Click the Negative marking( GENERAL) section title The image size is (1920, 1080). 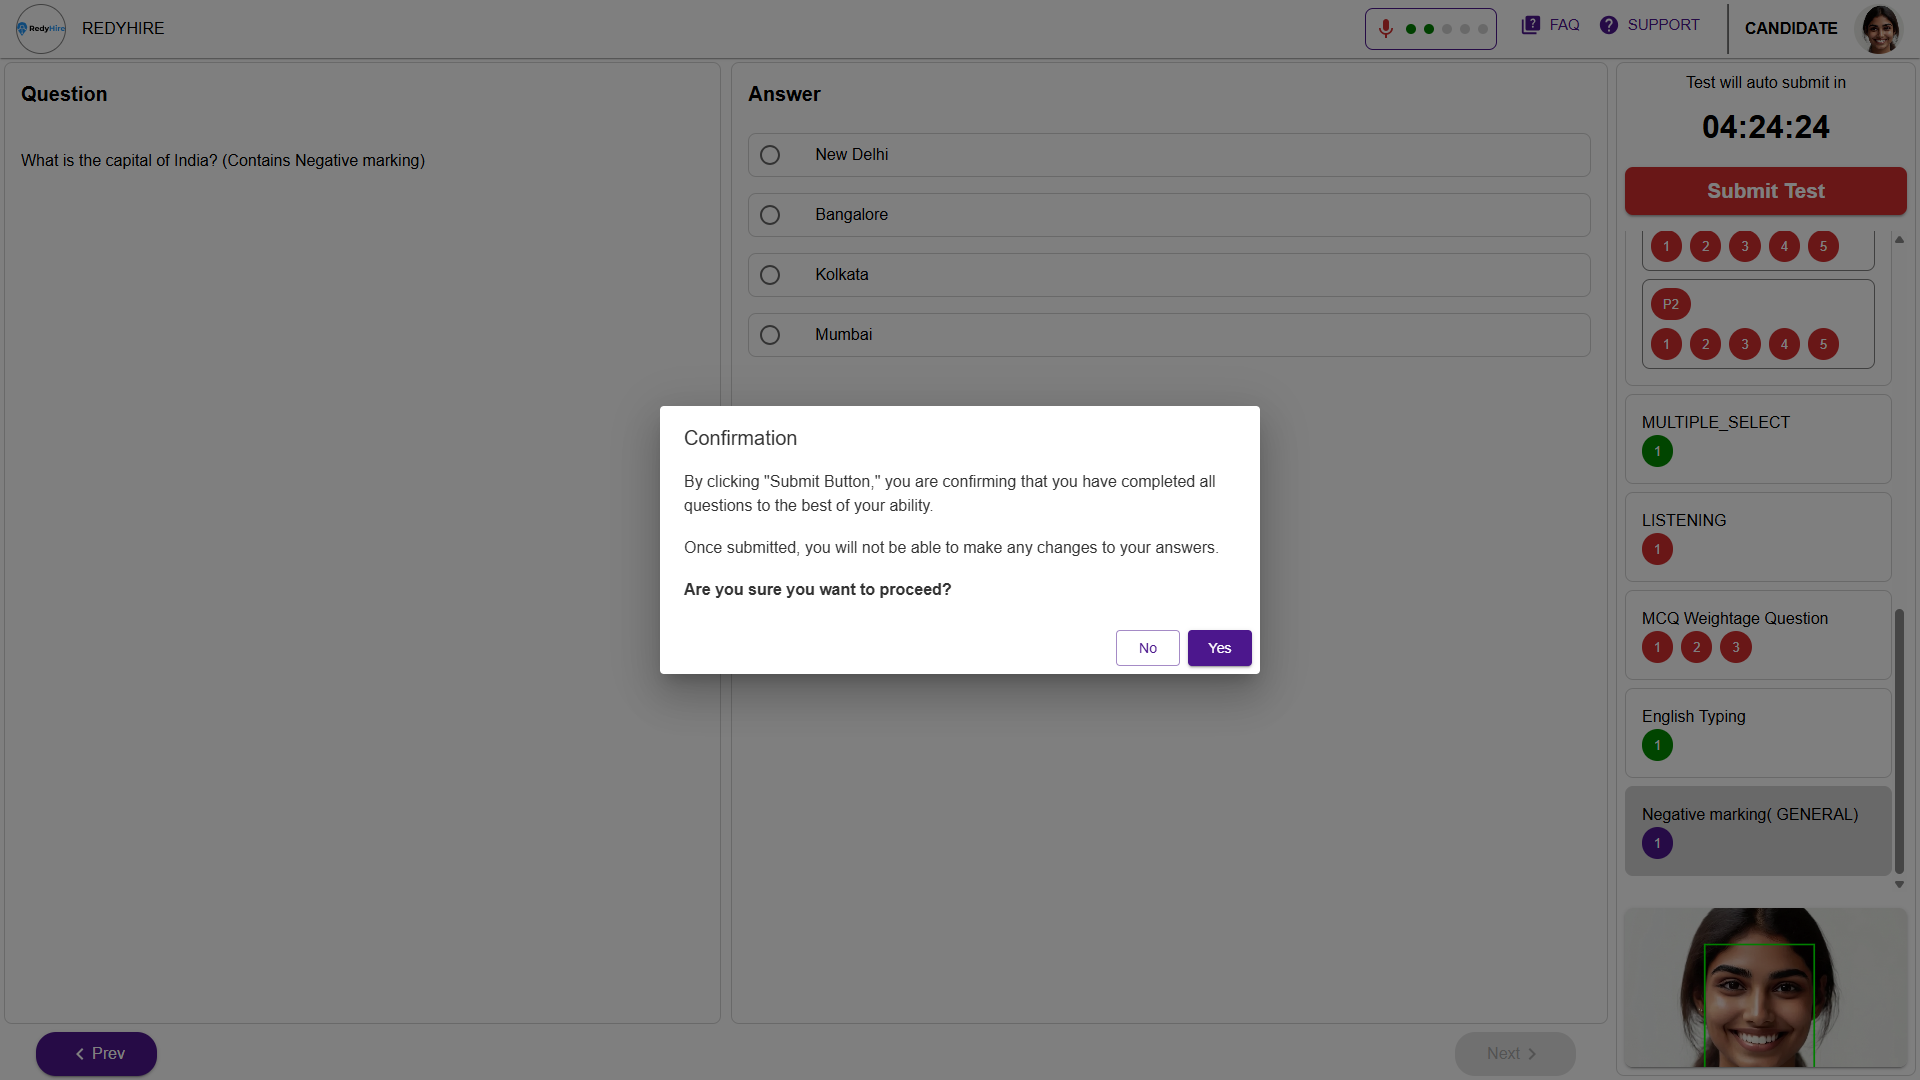click(1749, 814)
